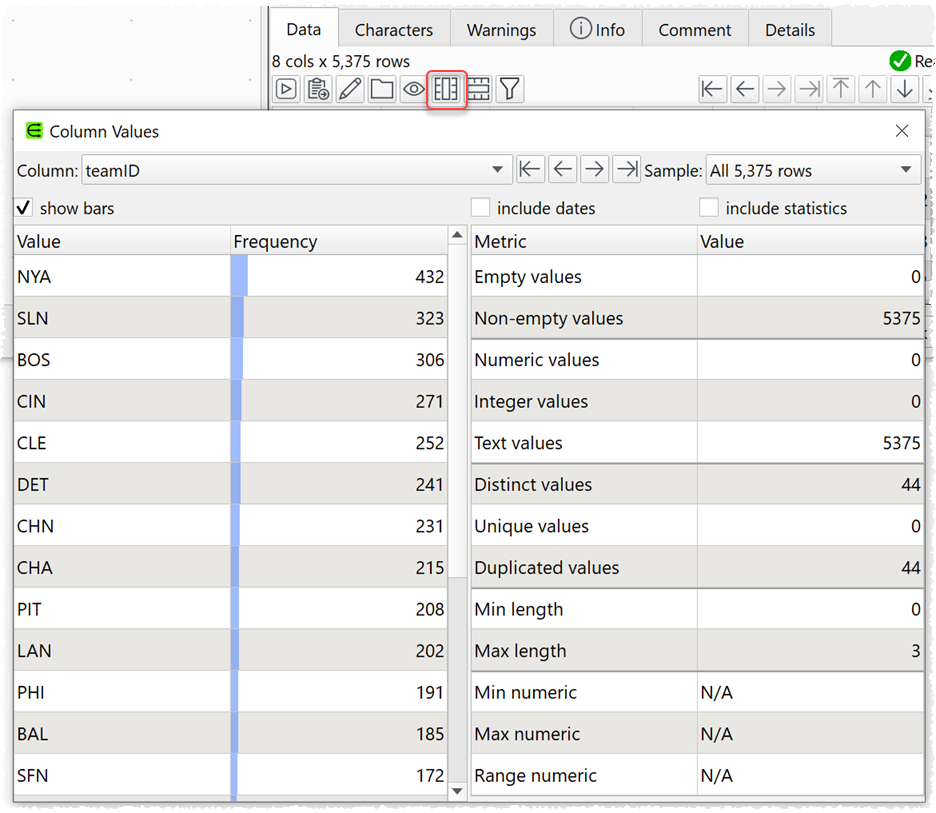Uncheck the show bars checkbox

(x=24, y=208)
